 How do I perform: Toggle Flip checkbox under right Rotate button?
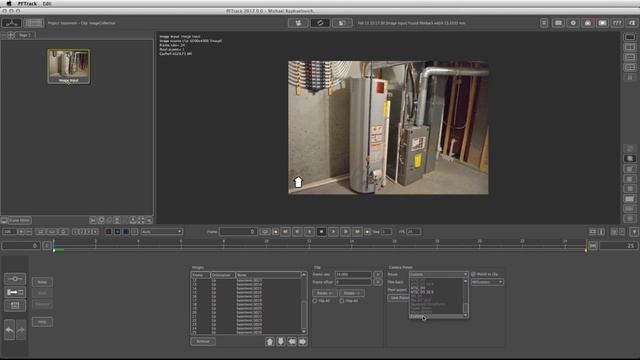tap(342, 301)
